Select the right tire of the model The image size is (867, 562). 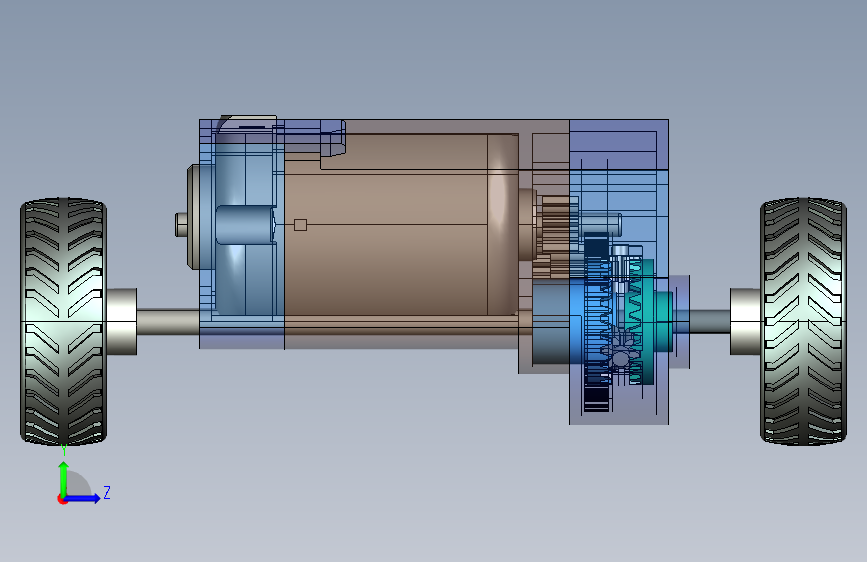point(803,321)
